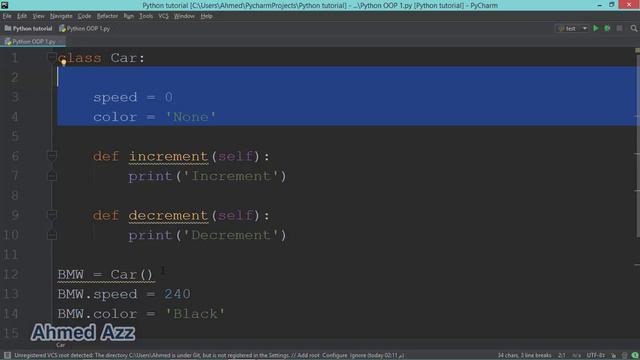The image size is (640, 360).
Task: Click the 'decrement' method name
Action: click(168, 216)
